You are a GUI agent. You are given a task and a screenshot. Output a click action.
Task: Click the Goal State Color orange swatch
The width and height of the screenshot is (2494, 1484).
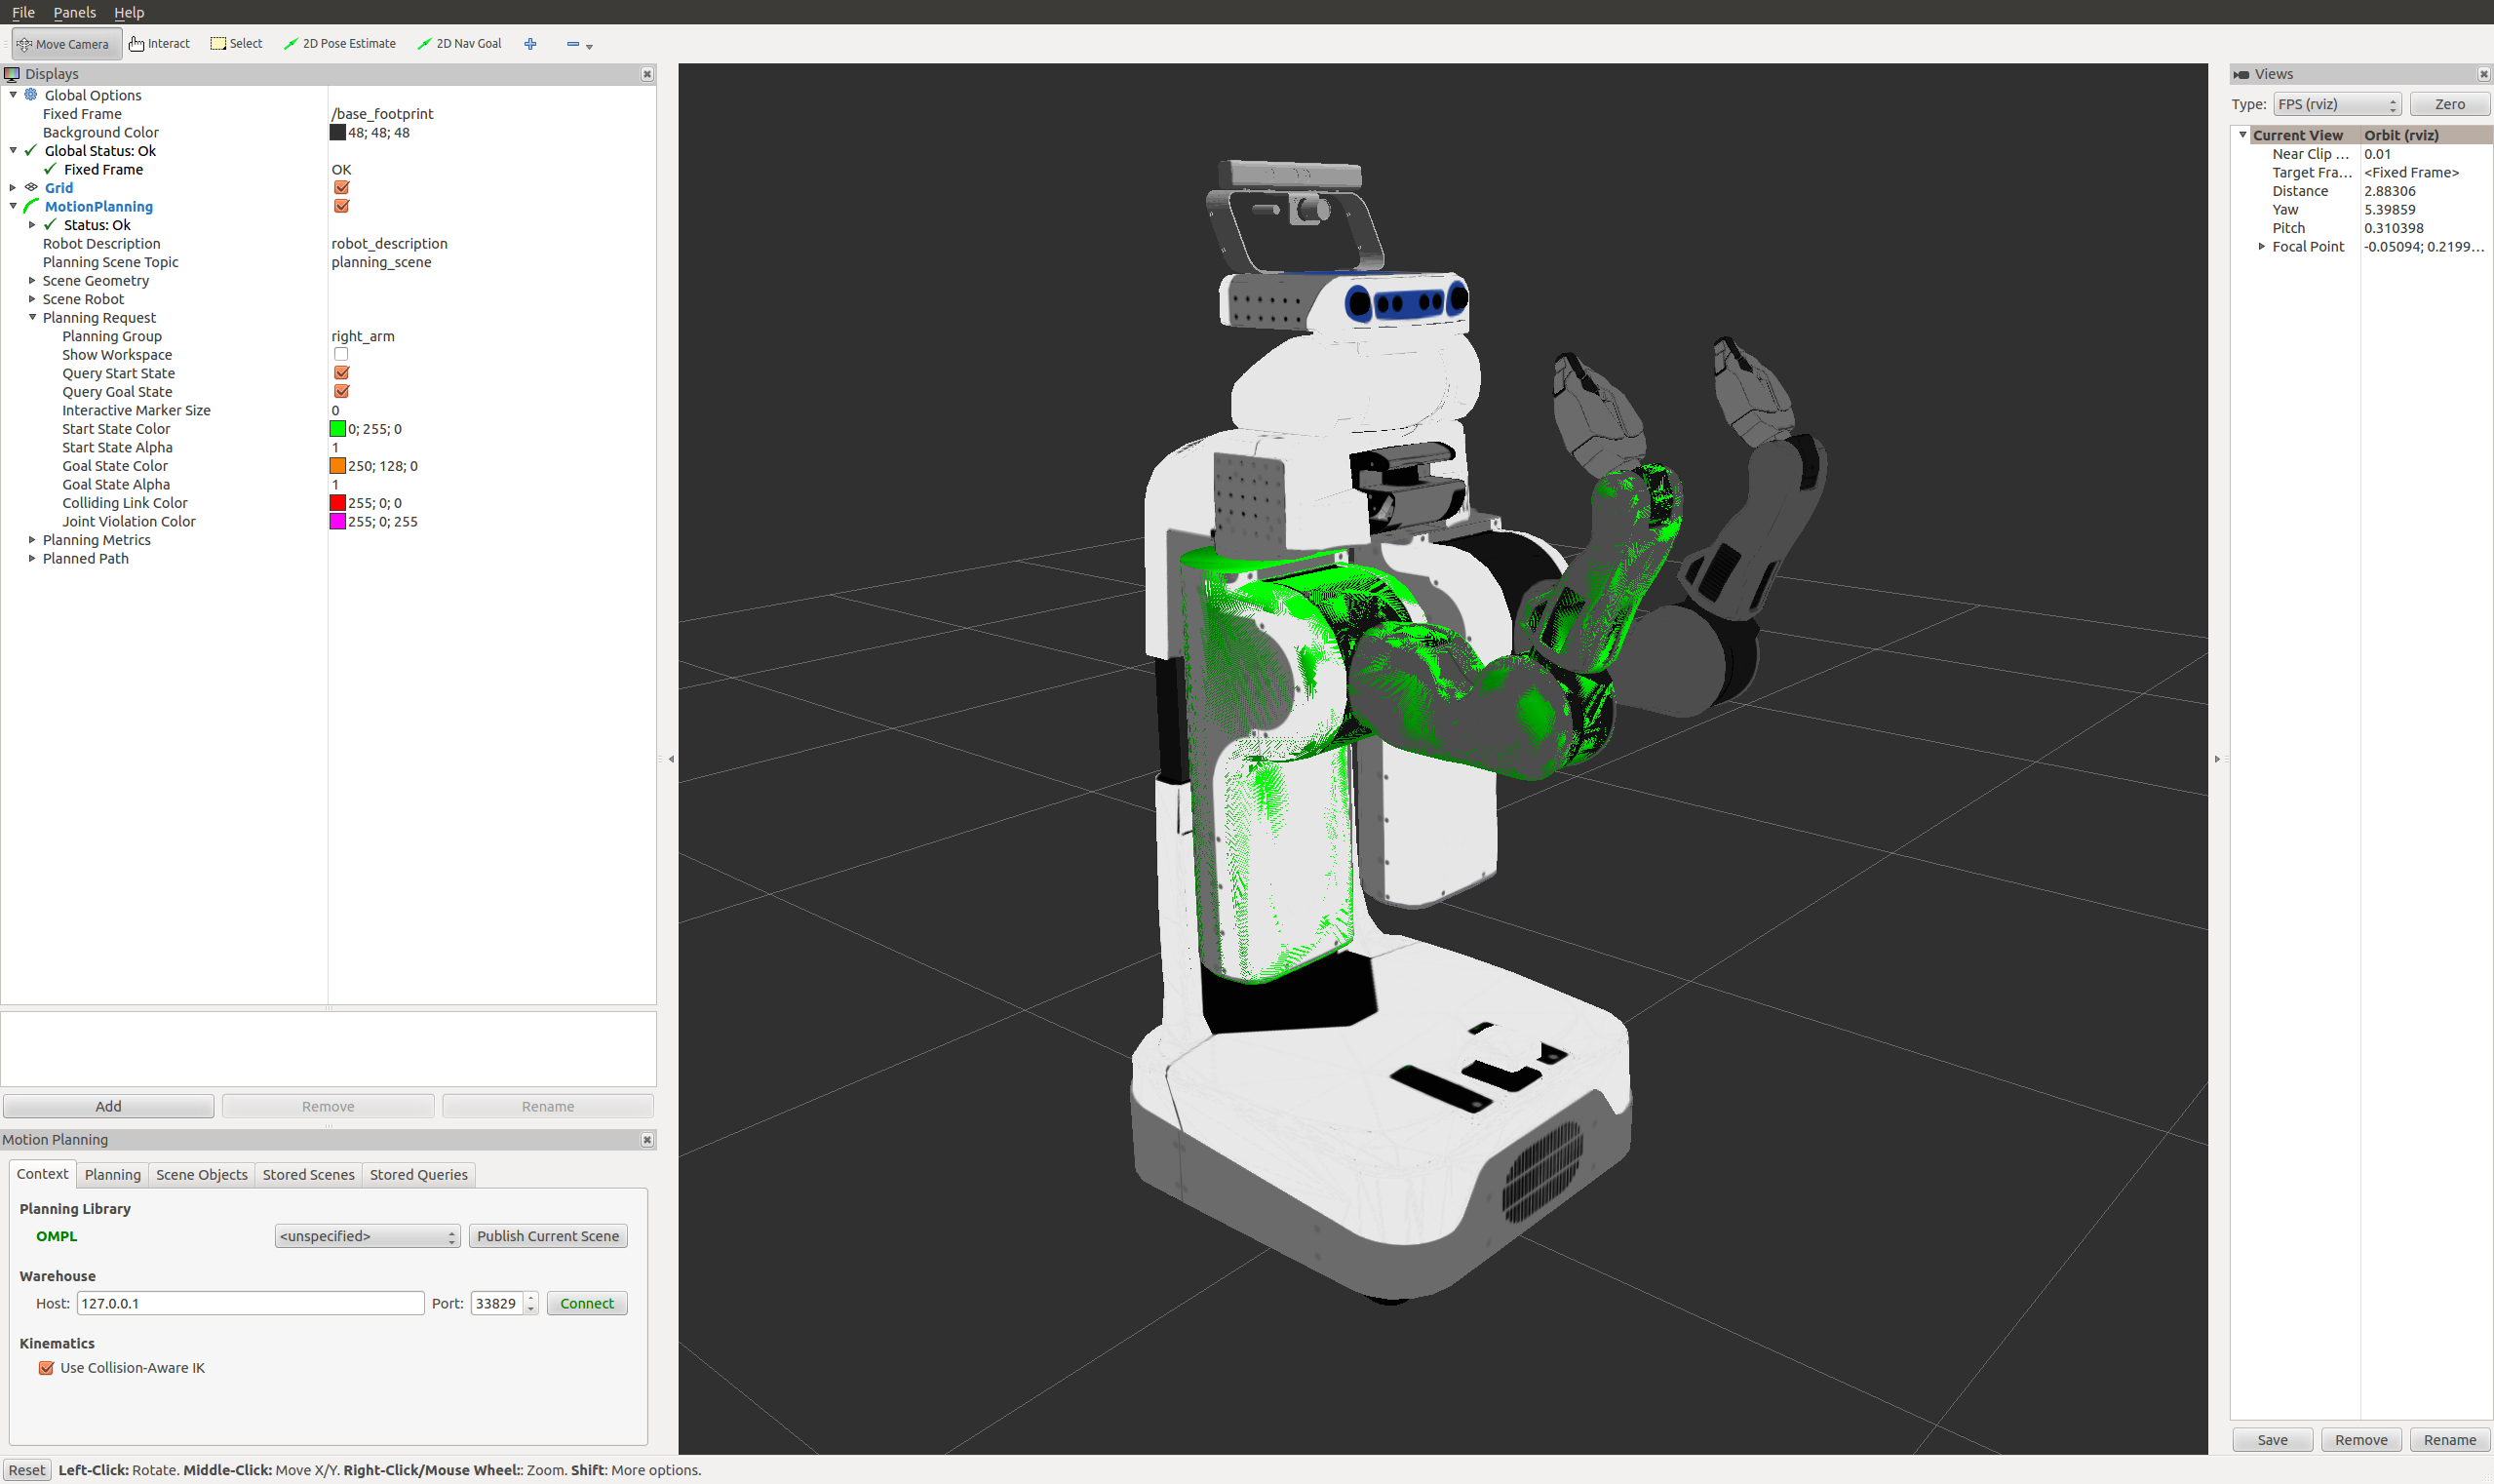338,466
